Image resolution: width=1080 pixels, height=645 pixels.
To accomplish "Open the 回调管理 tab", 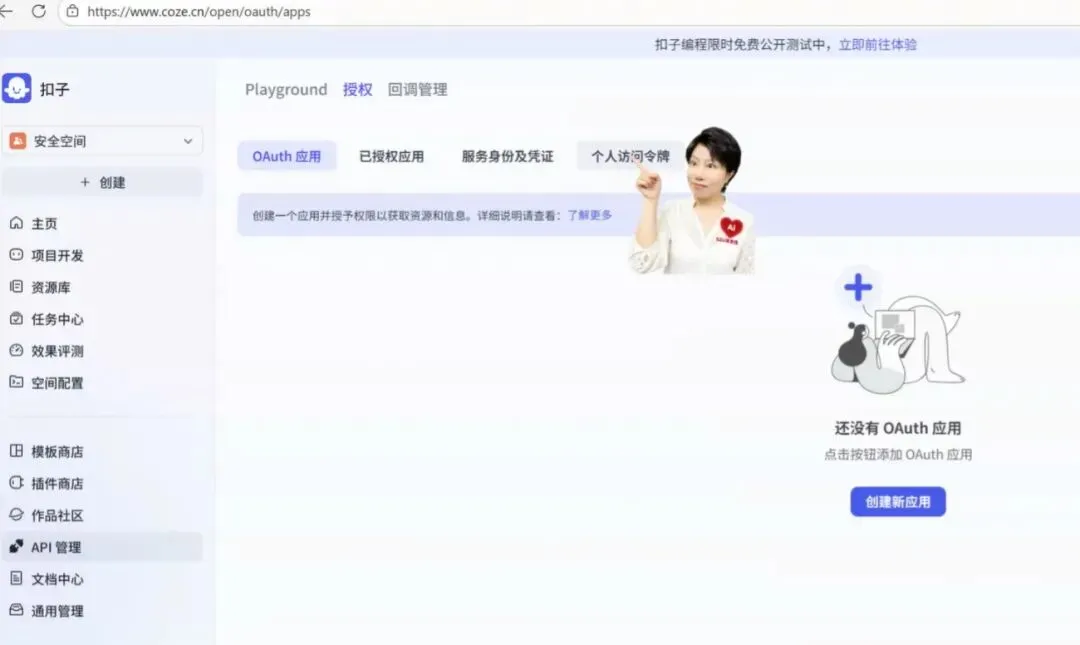I will click(x=417, y=90).
